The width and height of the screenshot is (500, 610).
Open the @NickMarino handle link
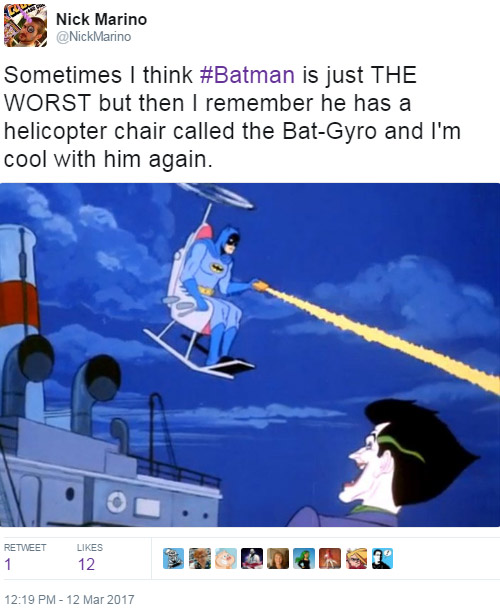93,37
